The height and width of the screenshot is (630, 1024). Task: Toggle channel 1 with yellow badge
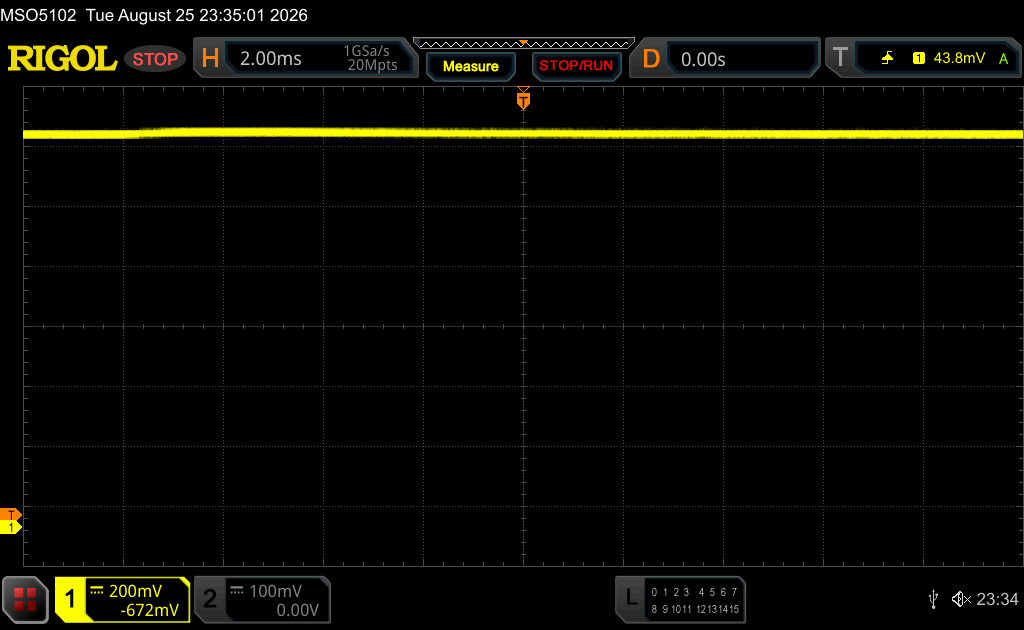pyautogui.click(x=70, y=599)
